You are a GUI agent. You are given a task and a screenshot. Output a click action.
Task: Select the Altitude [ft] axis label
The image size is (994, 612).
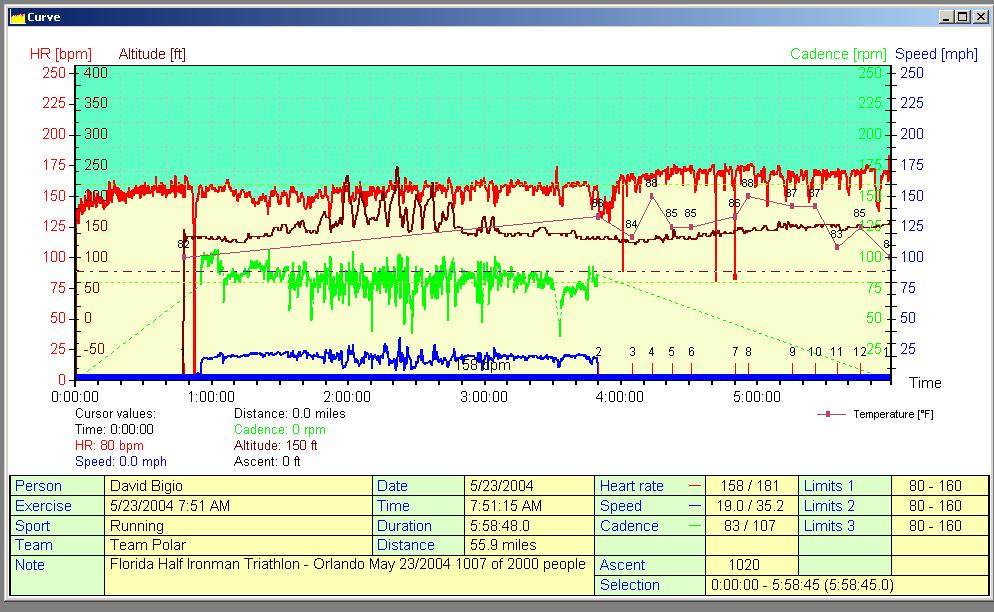tap(152, 54)
